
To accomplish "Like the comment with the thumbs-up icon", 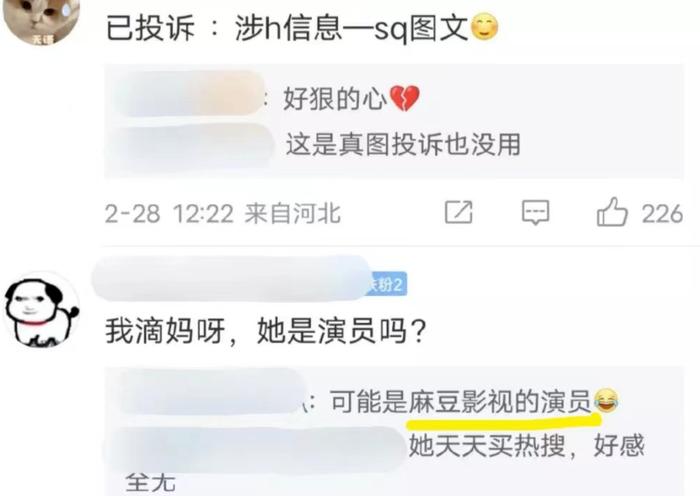I will (612, 212).
